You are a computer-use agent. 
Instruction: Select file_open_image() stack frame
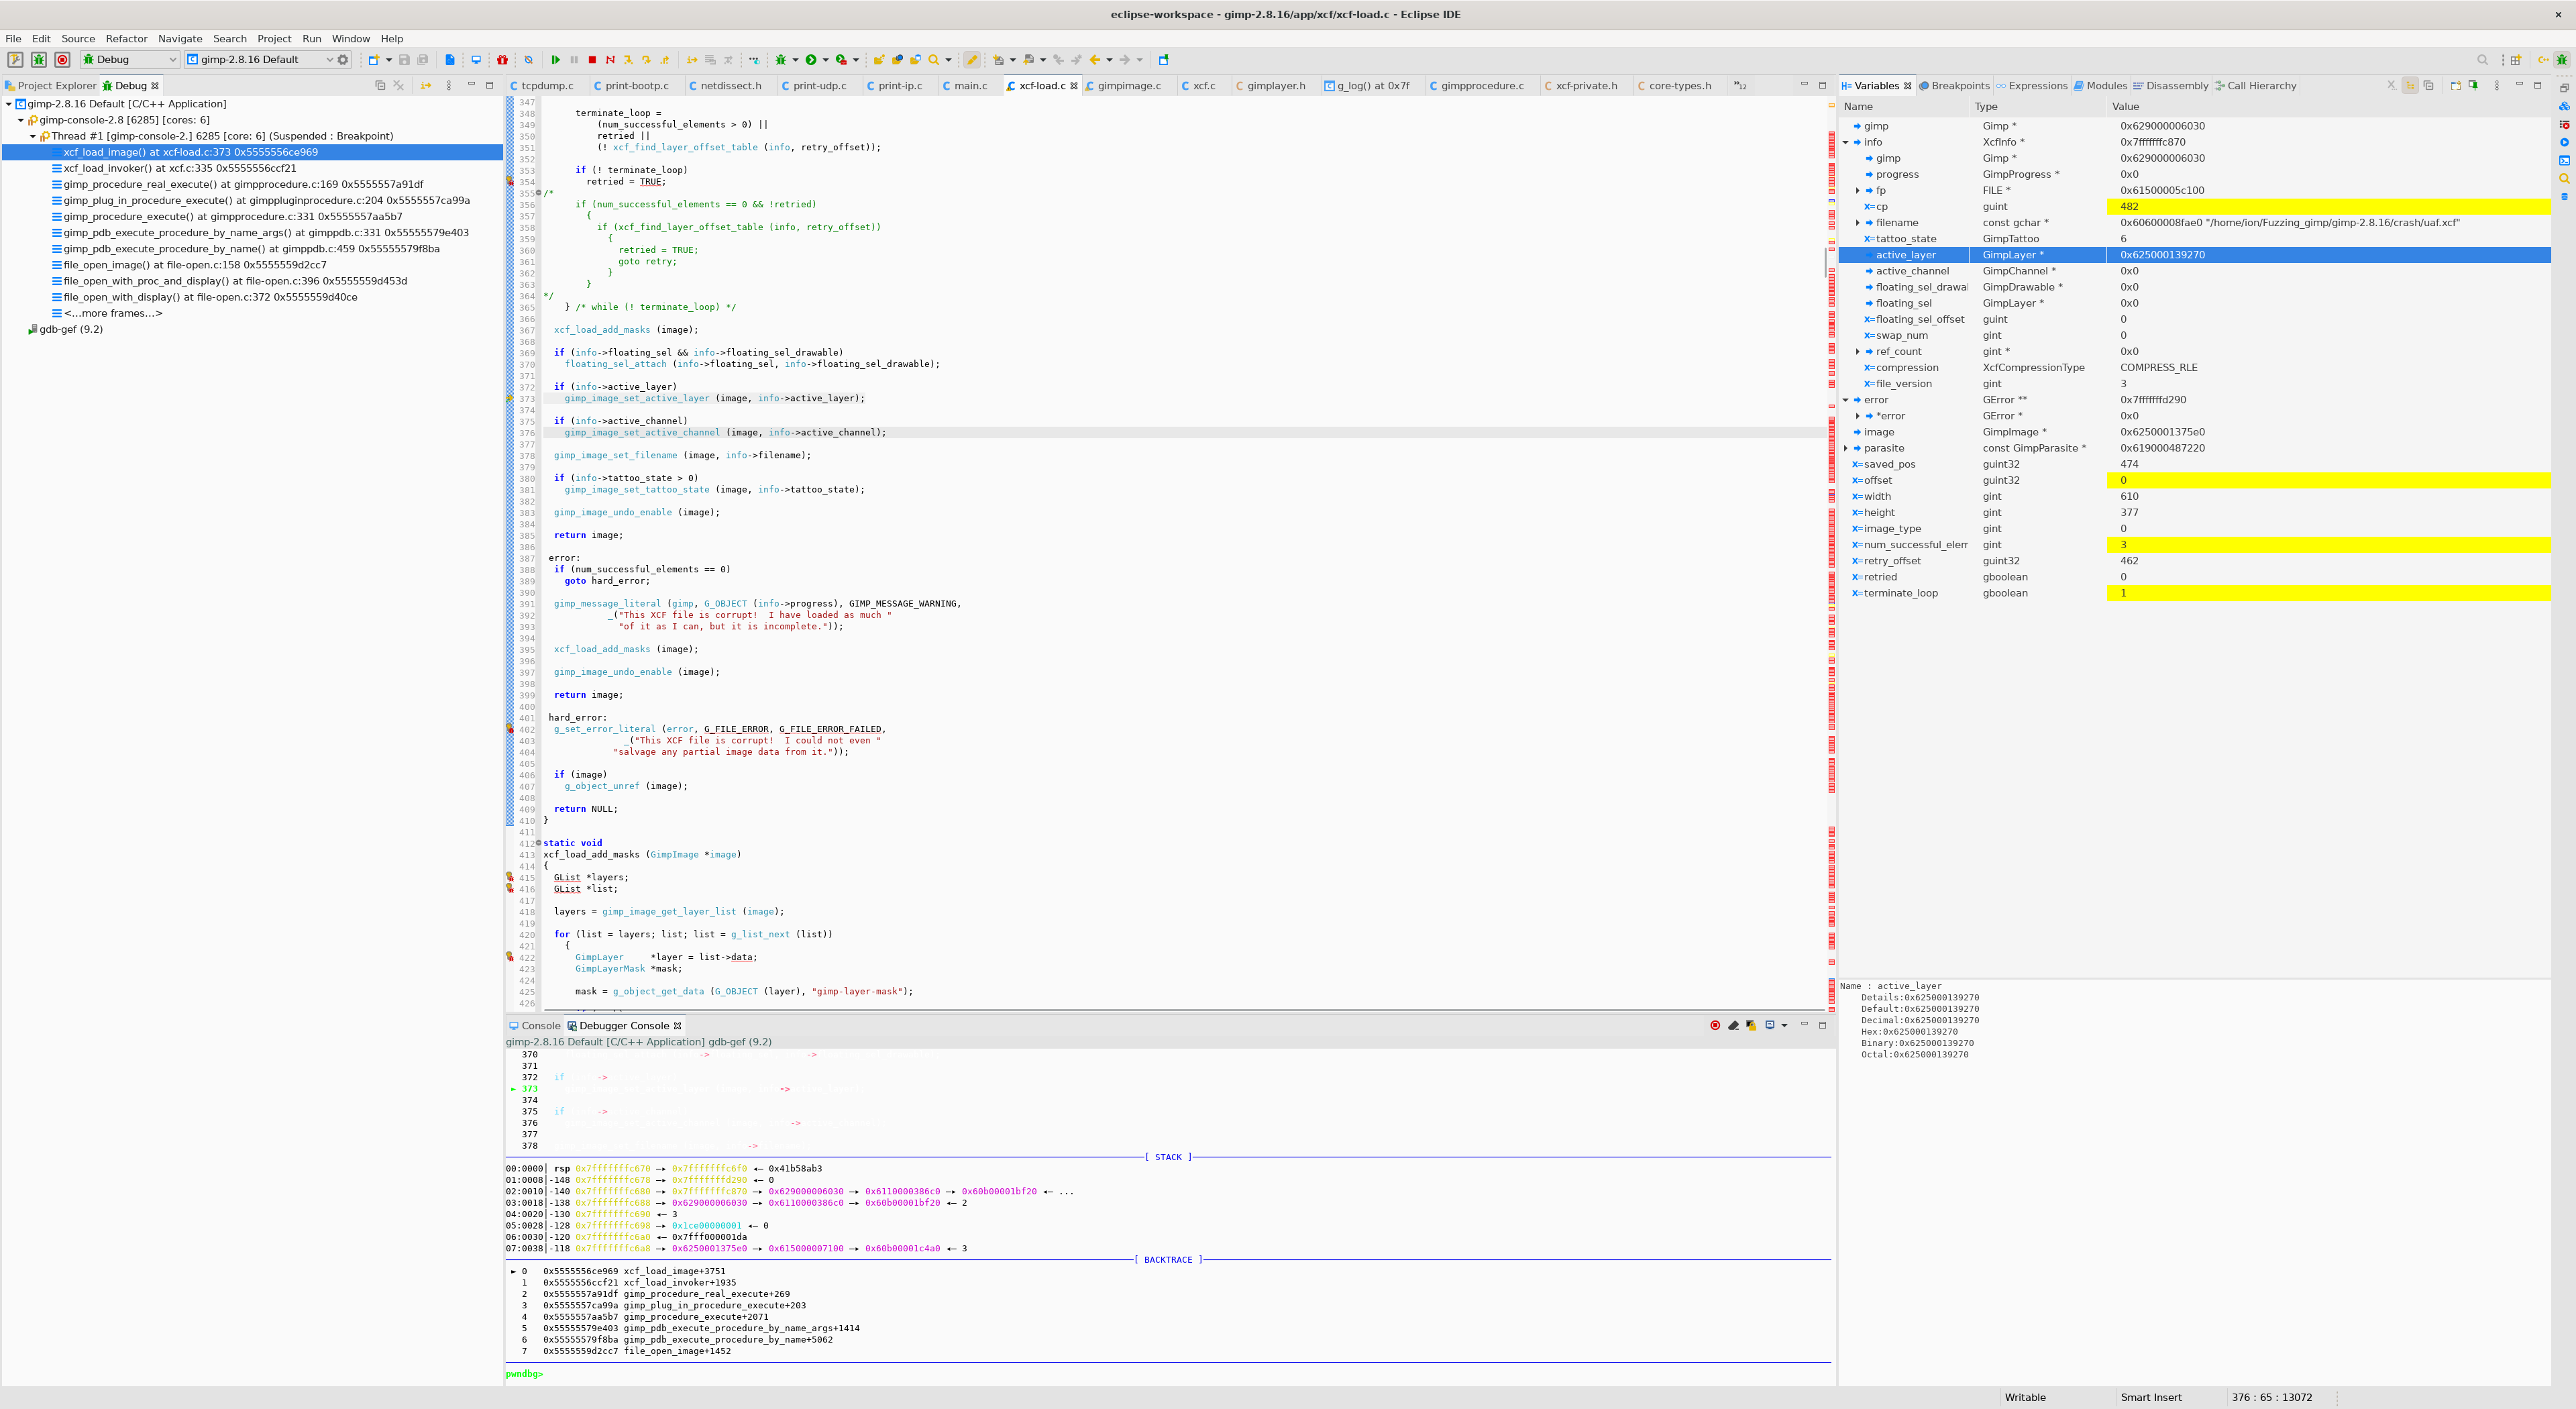click(x=195, y=265)
